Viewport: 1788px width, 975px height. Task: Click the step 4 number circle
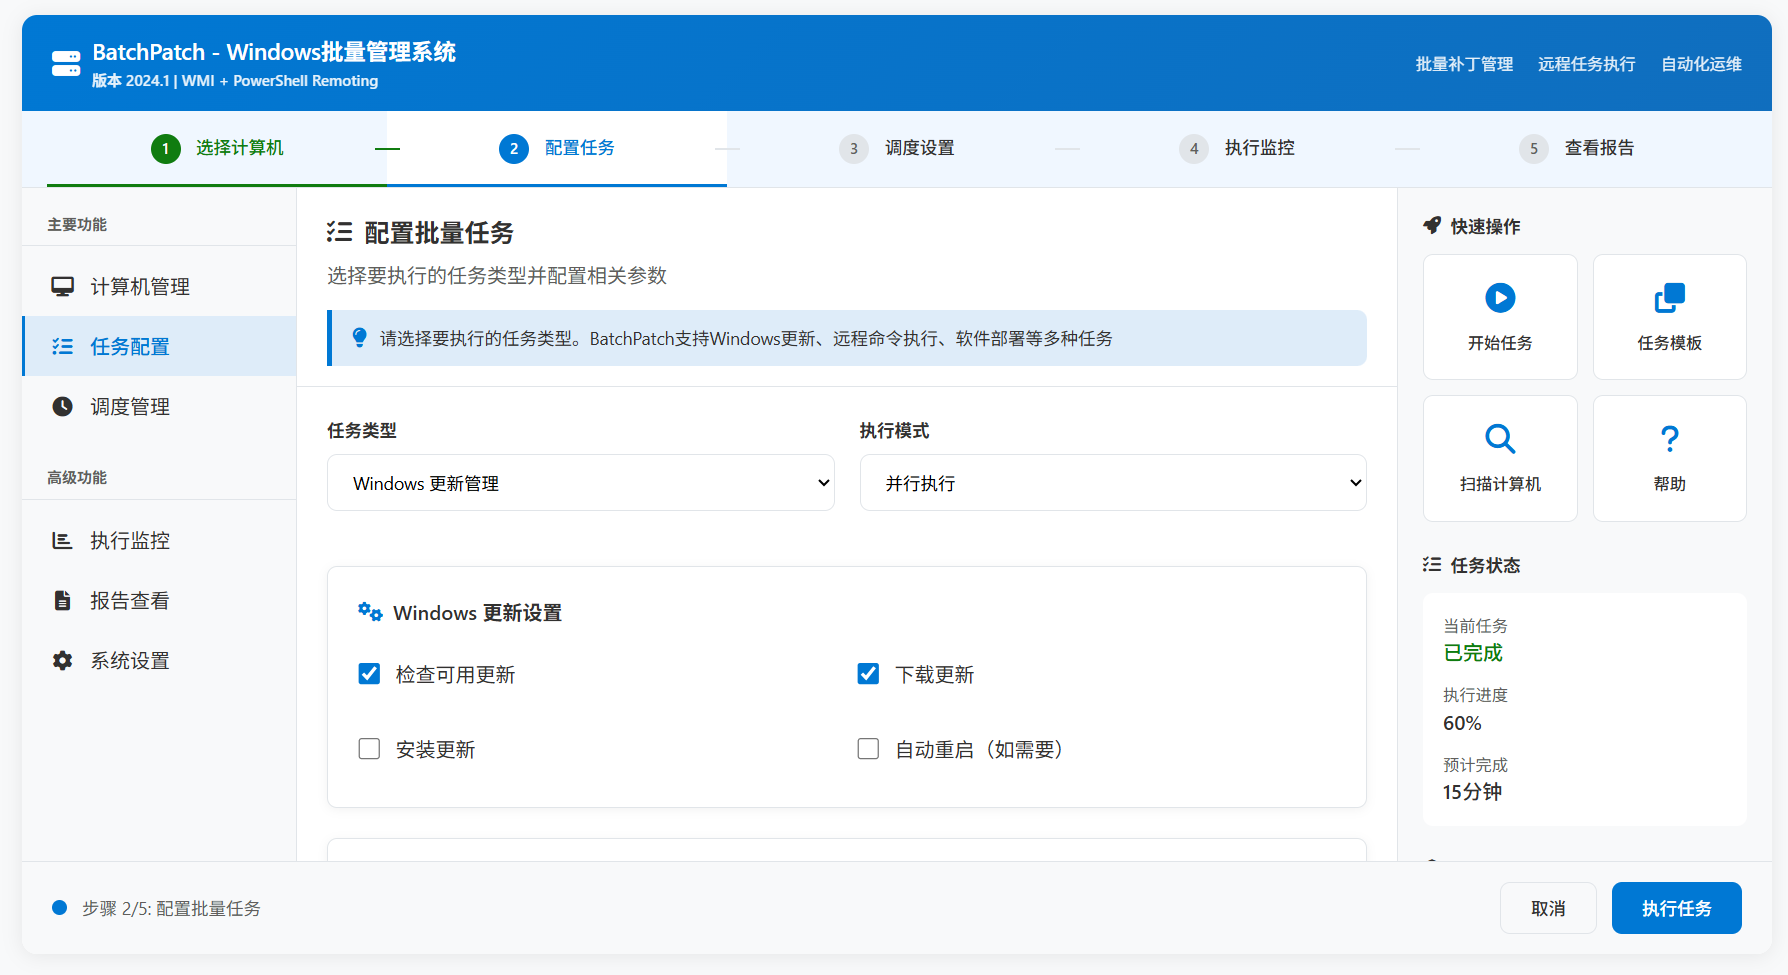[1194, 149]
